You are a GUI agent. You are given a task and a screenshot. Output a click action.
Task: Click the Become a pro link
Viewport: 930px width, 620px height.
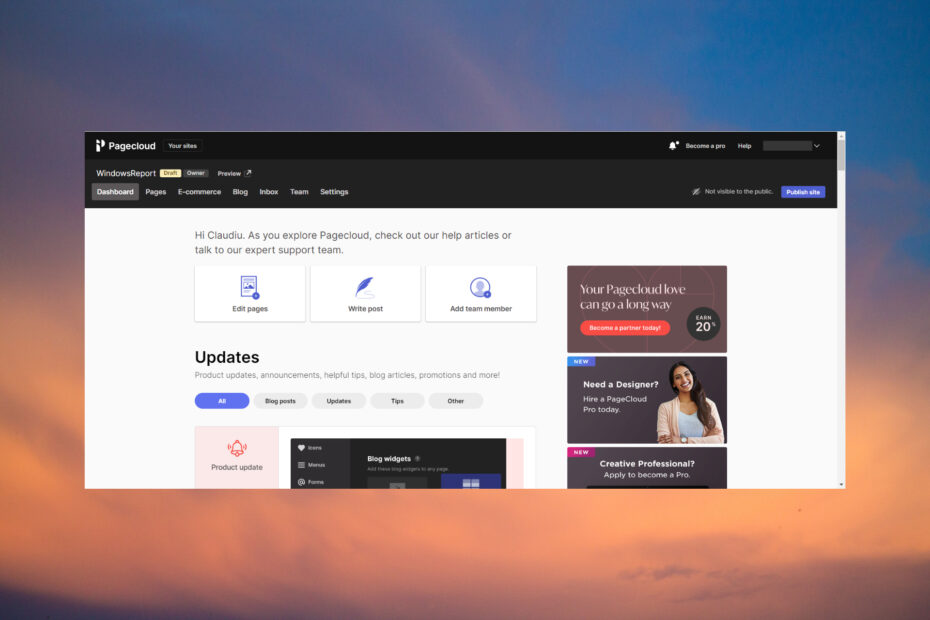(705, 146)
